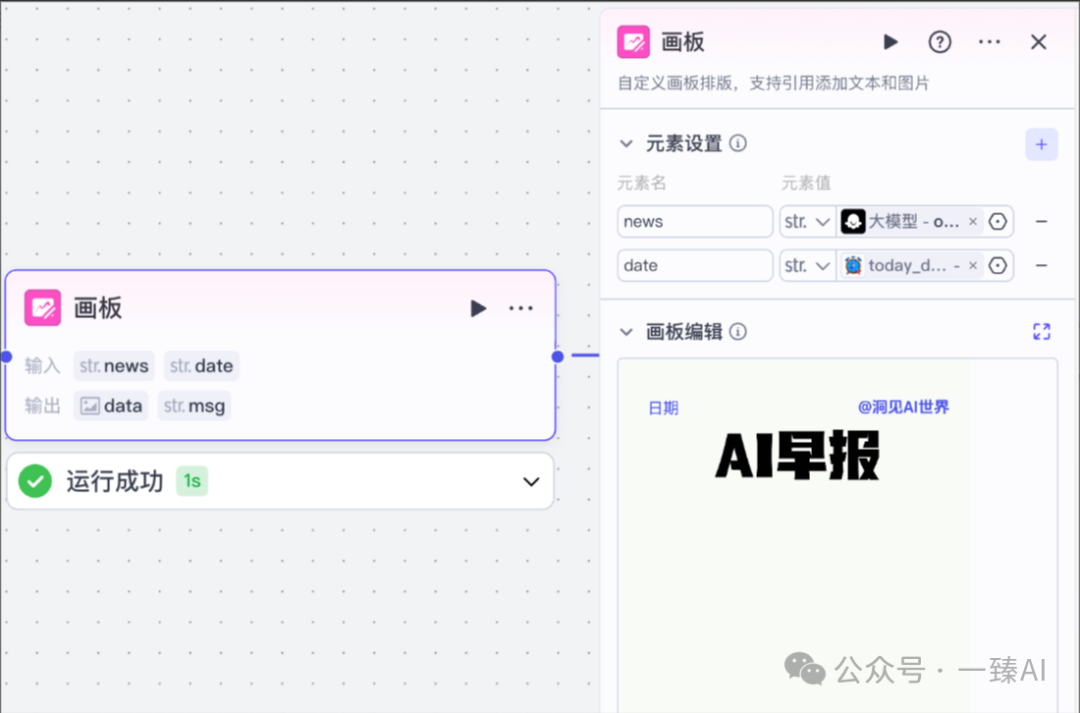Collapse the 元素设置 section
This screenshot has height=713, width=1080.
(x=626, y=143)
